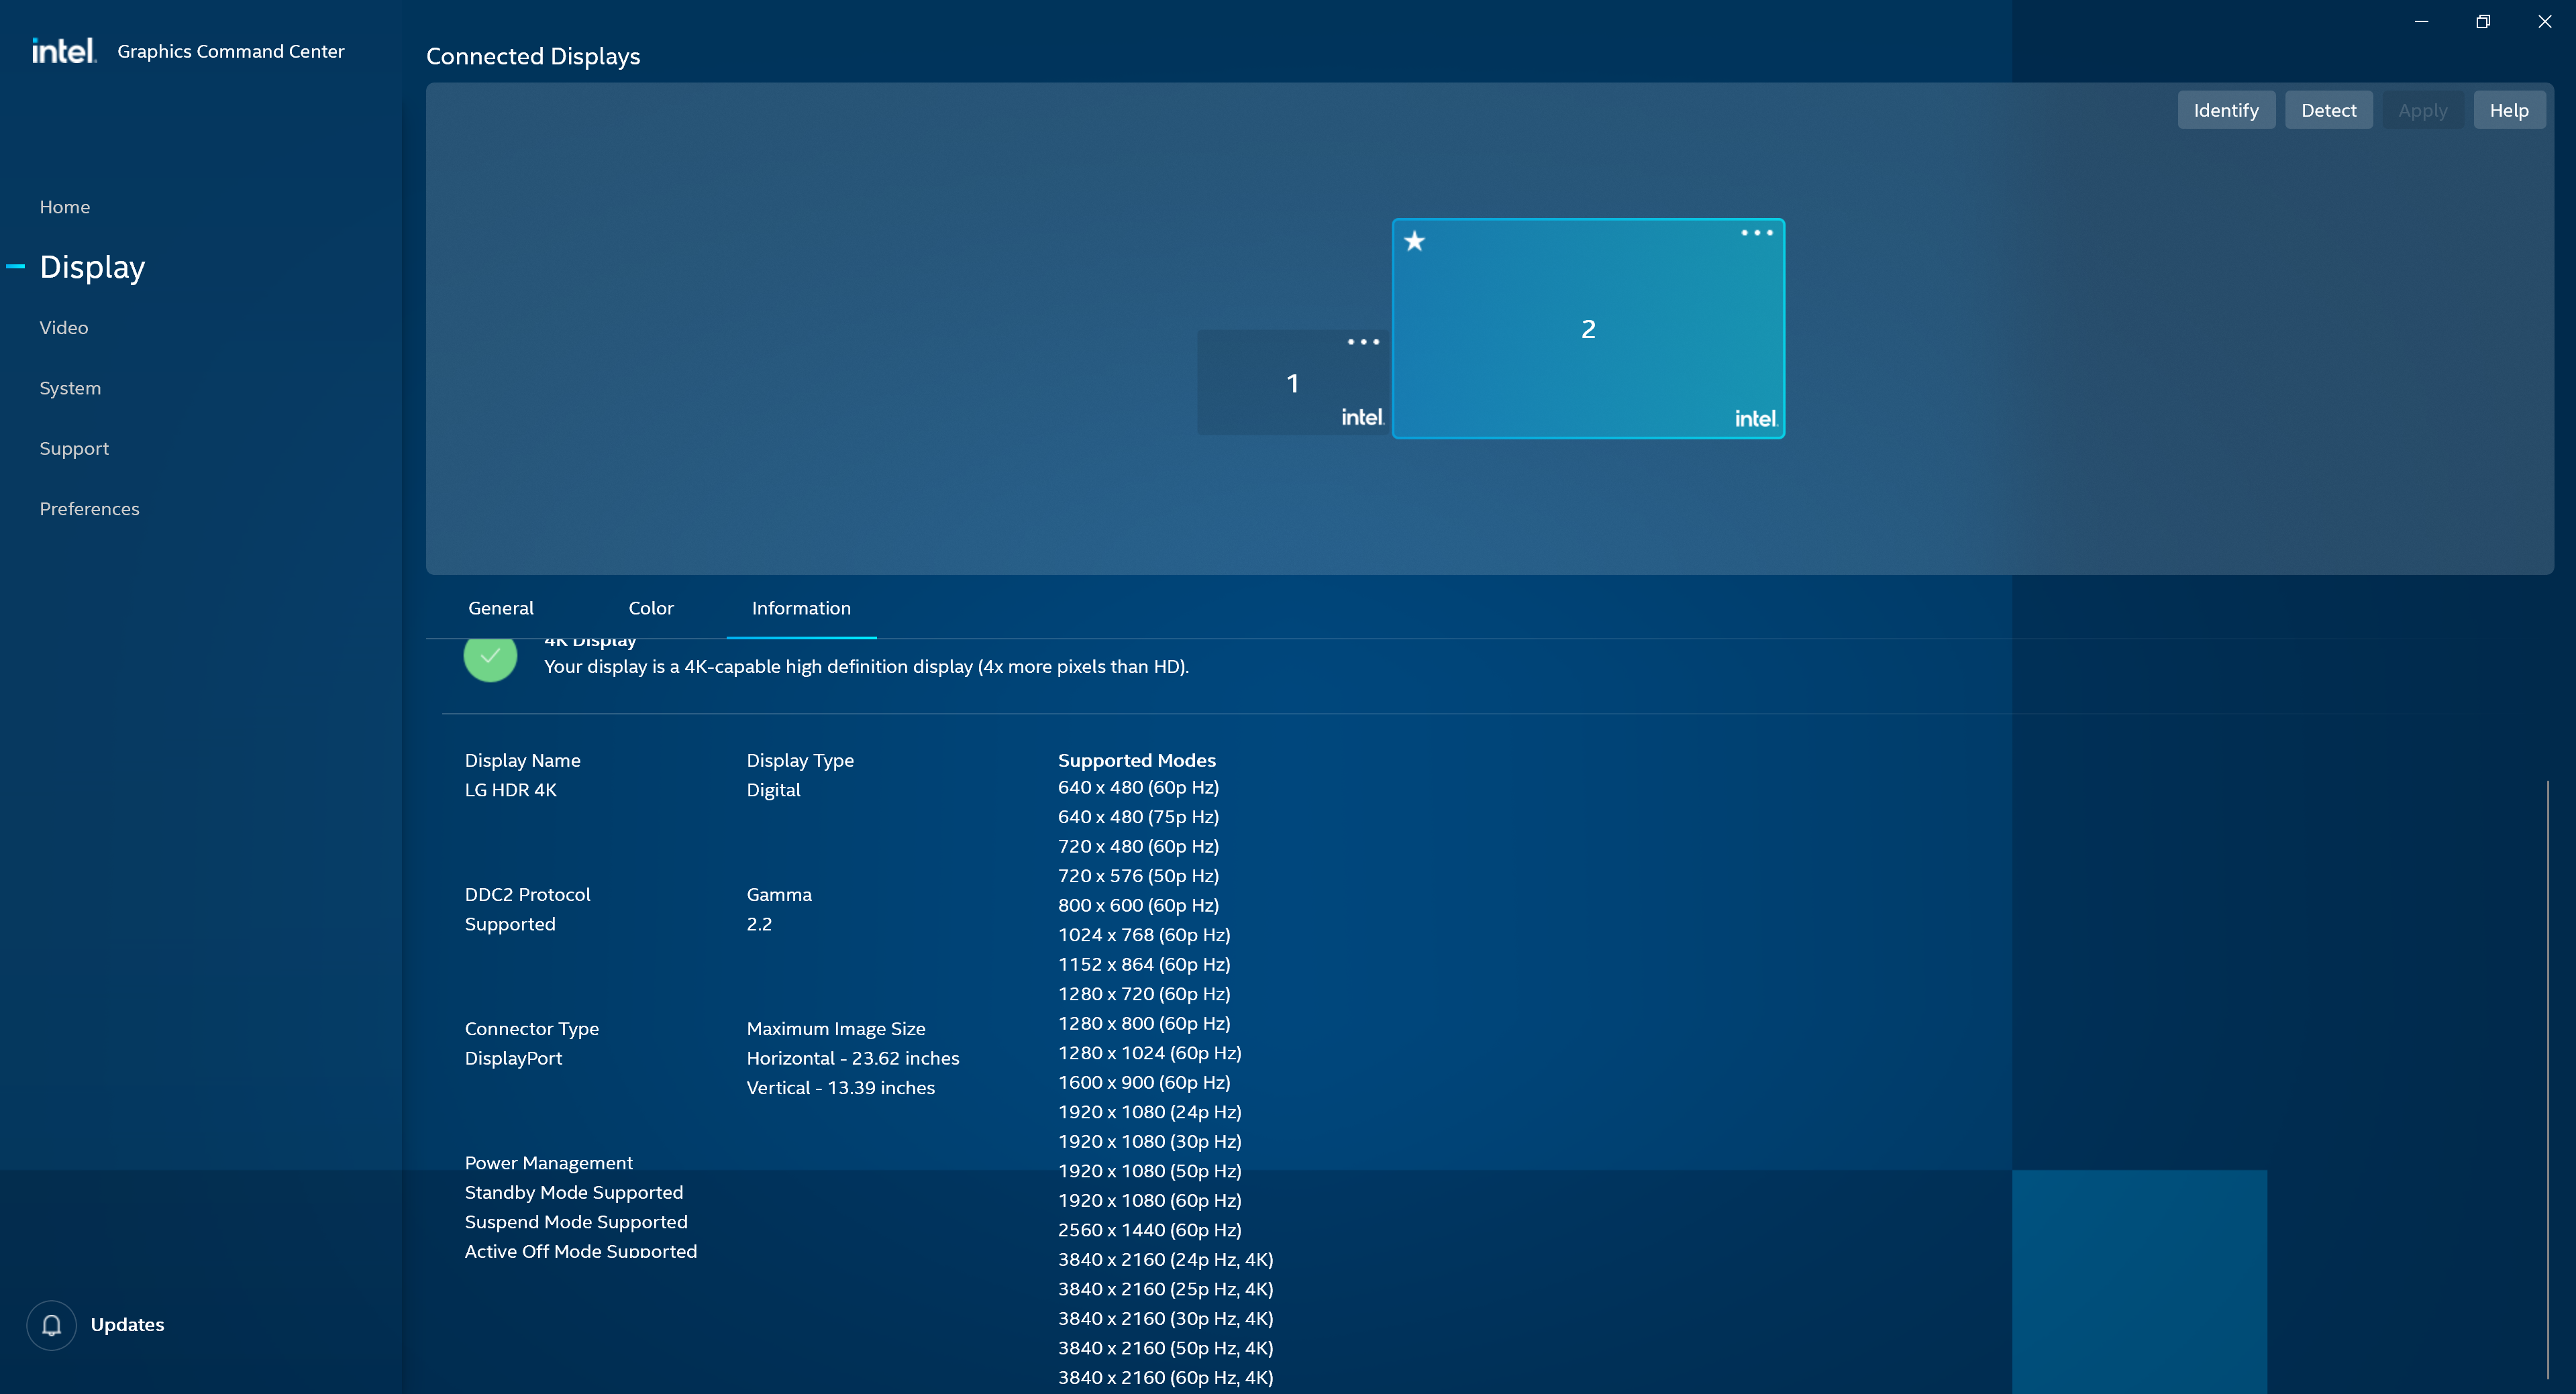2576x1394 pixels.
Task: Switch to the General tab
Action: pos(500,608)
